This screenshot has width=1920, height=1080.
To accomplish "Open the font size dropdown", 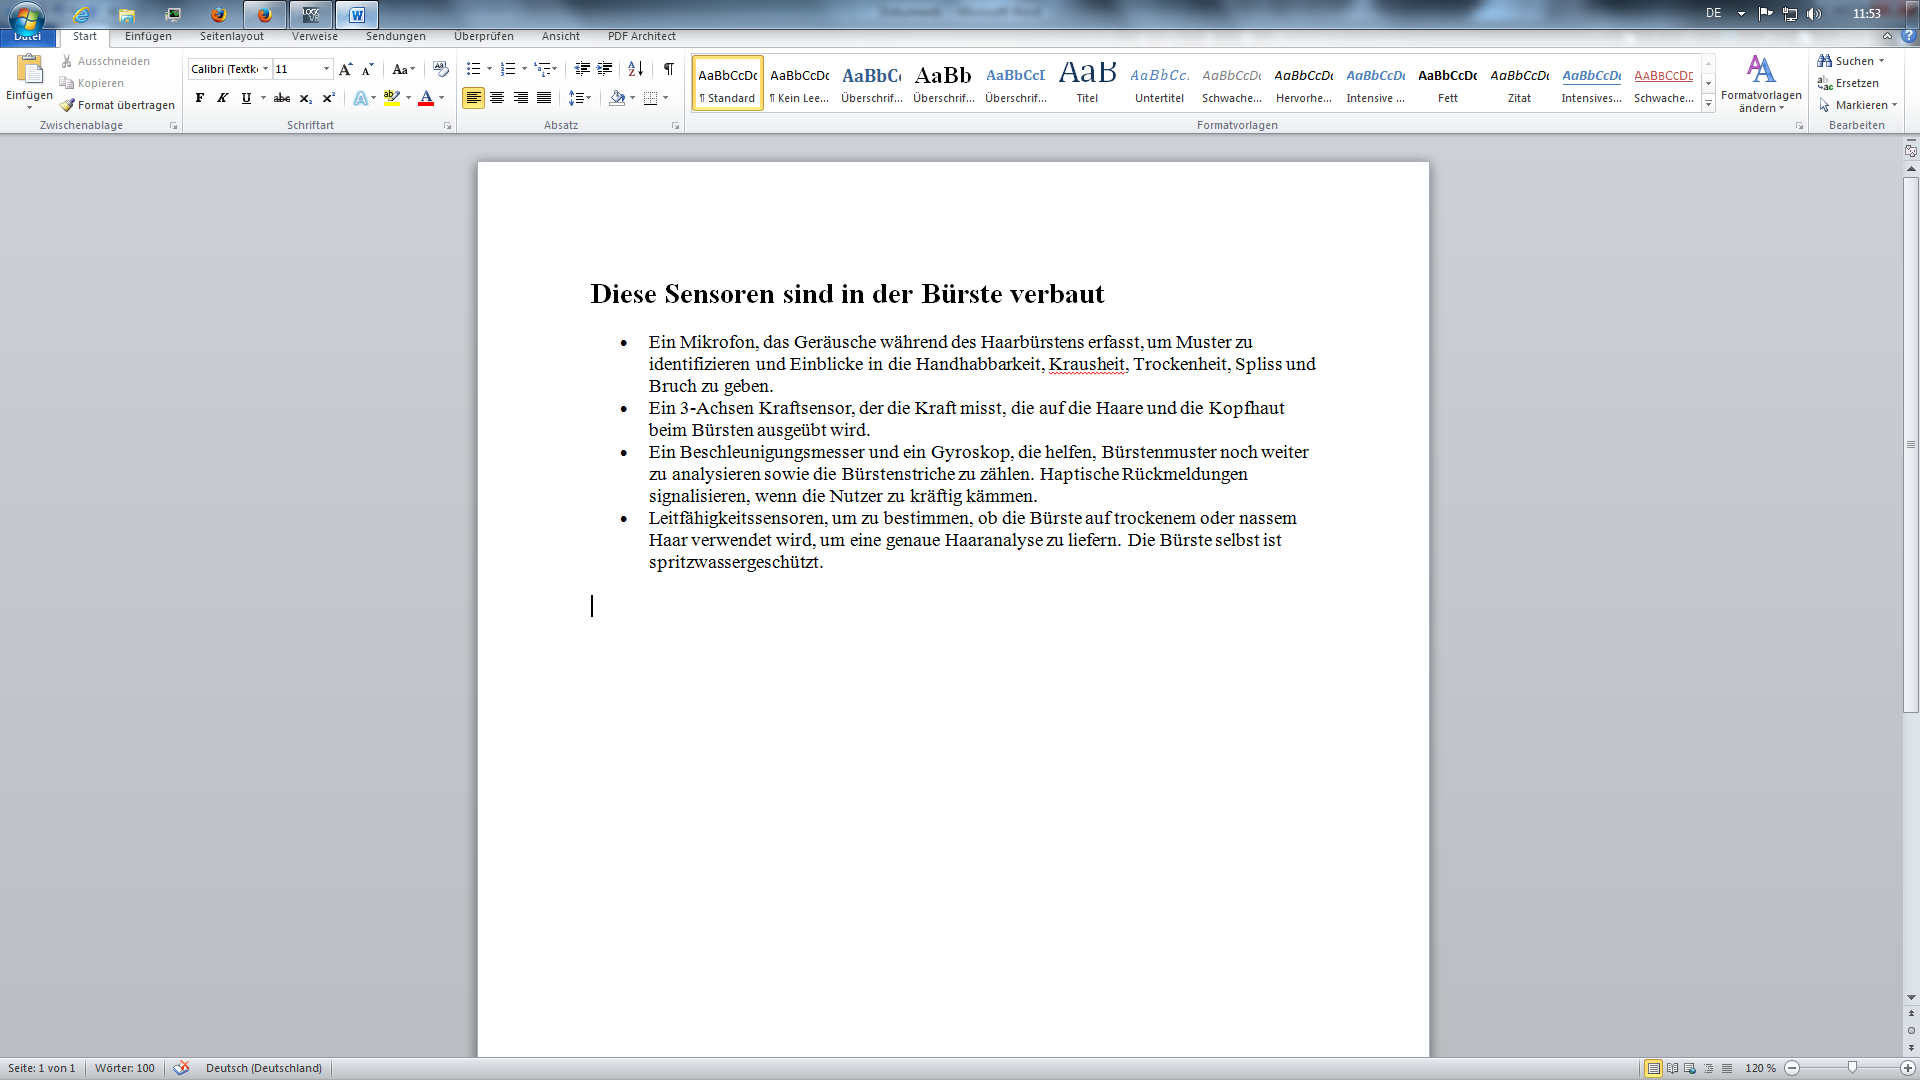I will (x=326, y=69).
